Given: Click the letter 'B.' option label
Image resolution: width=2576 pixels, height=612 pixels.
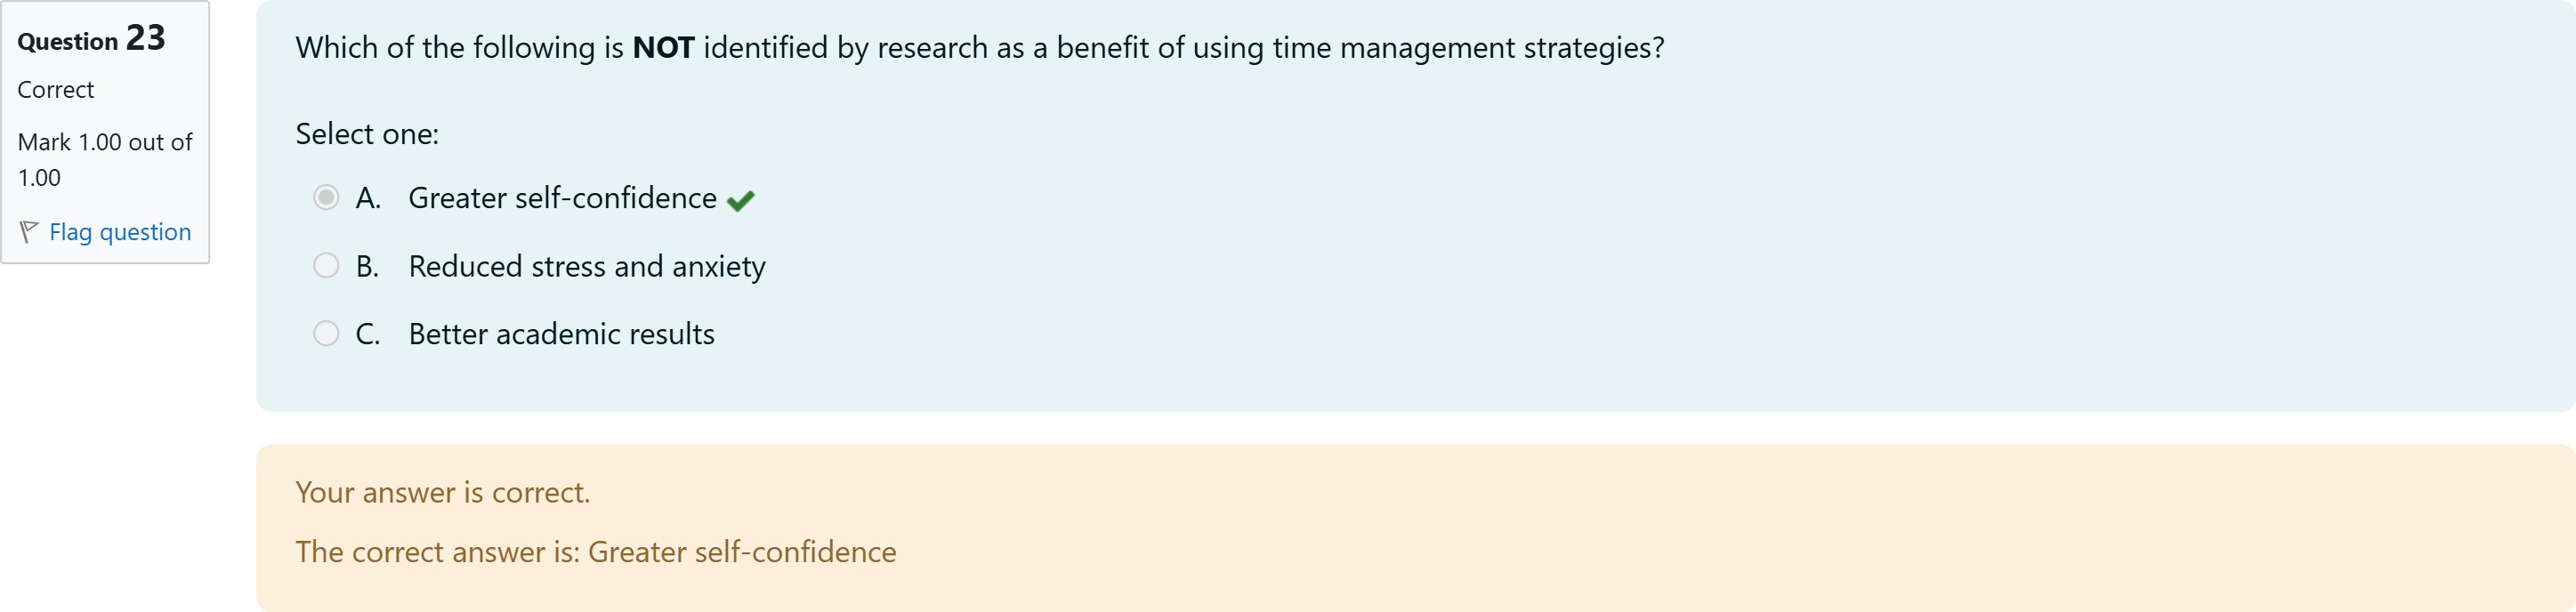Looking at the screenshot, I should coord(368,266).
